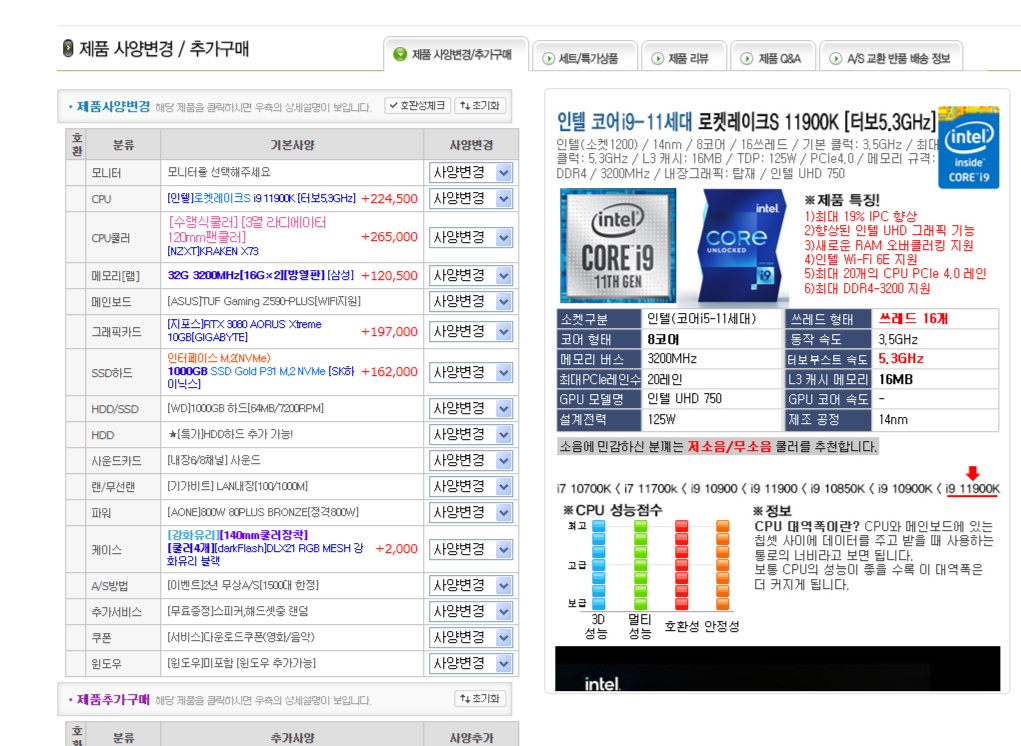Screen dimensions: 1021x746
Task: Open 사양변경 dropdown for 메인보드 row
Action: [x=471, y=301]
